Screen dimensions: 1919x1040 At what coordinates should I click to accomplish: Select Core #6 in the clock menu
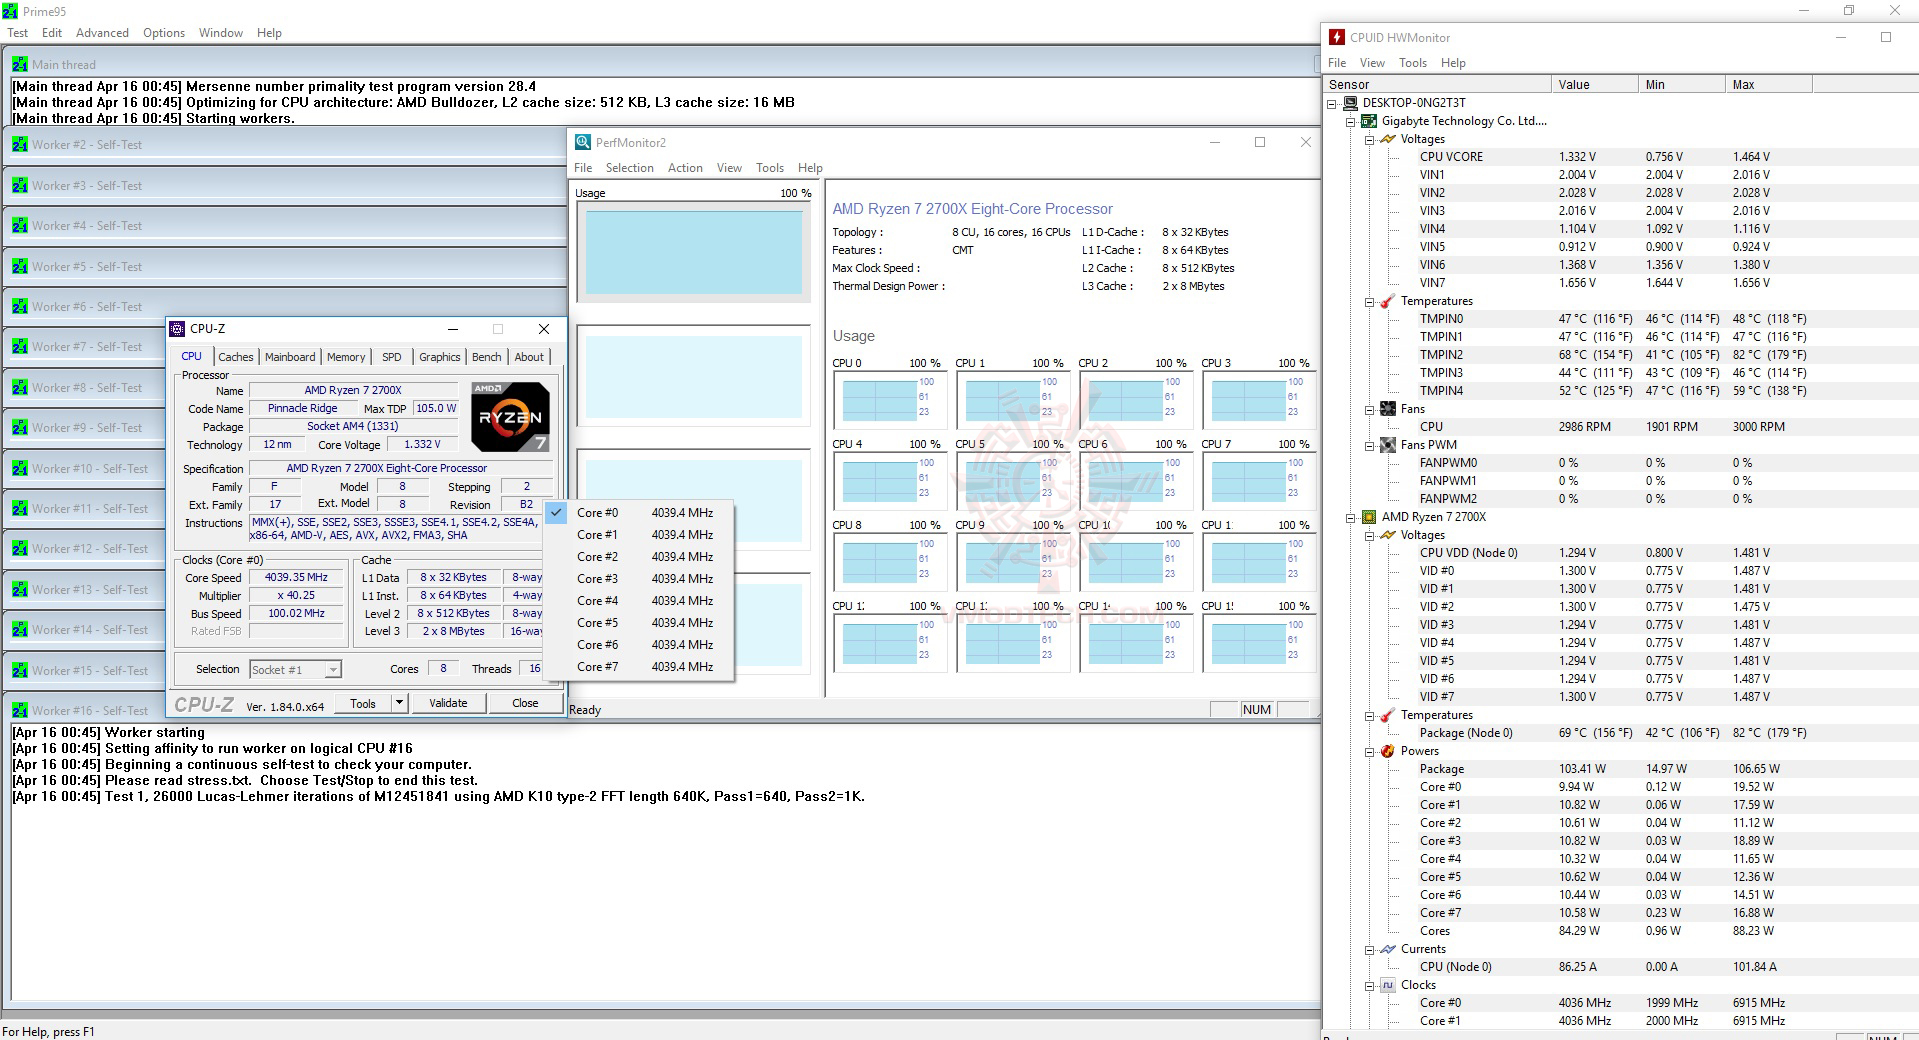pyautogui.click(x=640, y=645)
